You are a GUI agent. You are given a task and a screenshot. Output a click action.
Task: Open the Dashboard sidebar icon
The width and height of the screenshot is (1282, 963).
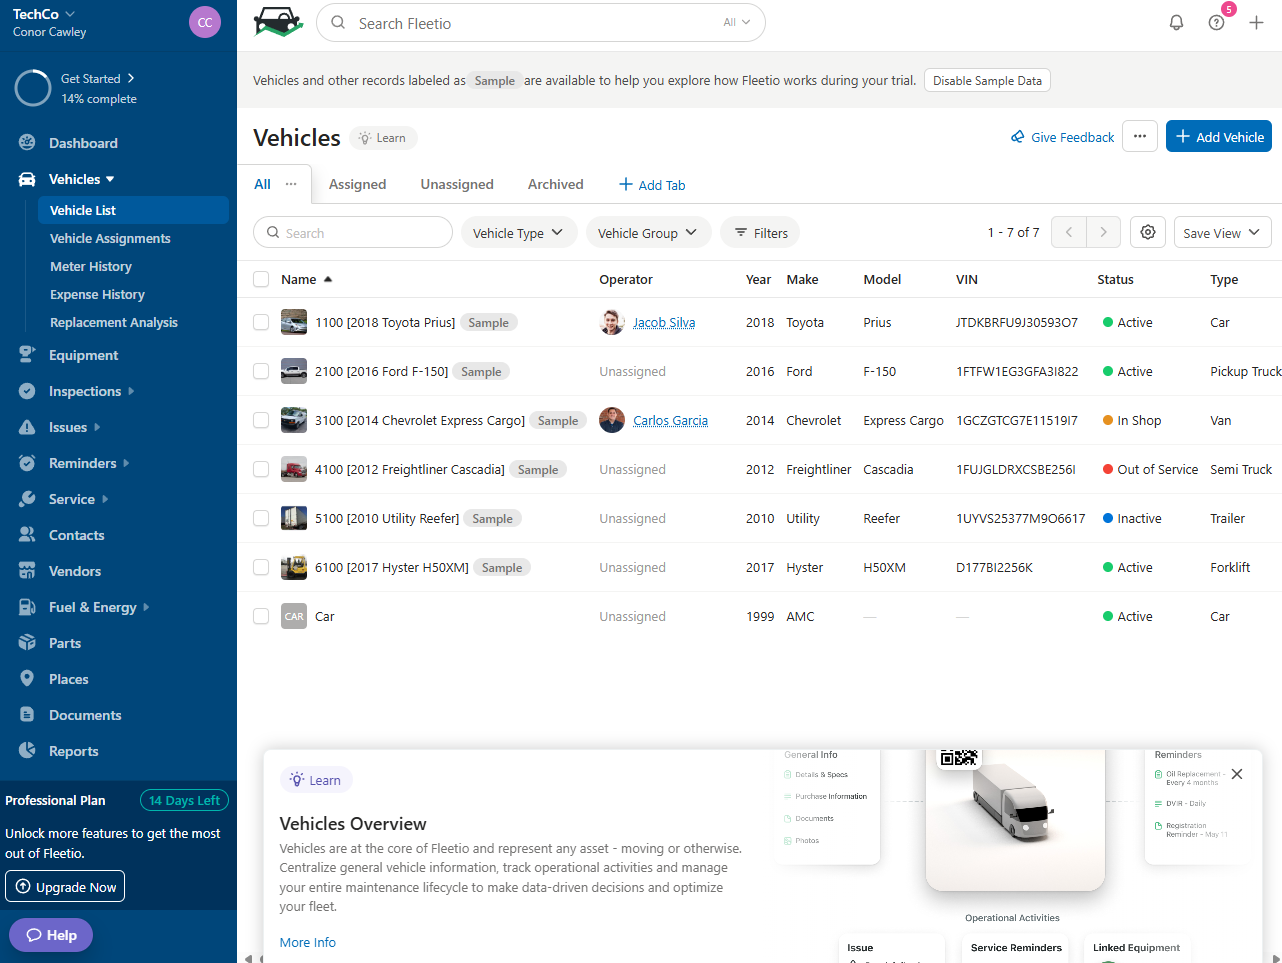point(27,143)
